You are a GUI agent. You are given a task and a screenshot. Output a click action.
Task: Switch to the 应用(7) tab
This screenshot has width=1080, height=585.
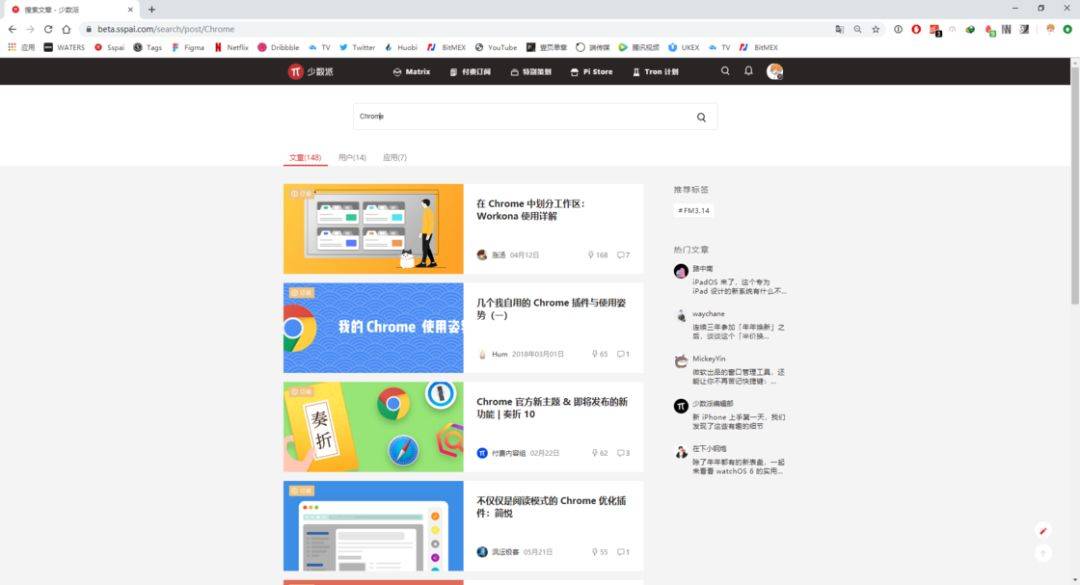click(395, 158)
